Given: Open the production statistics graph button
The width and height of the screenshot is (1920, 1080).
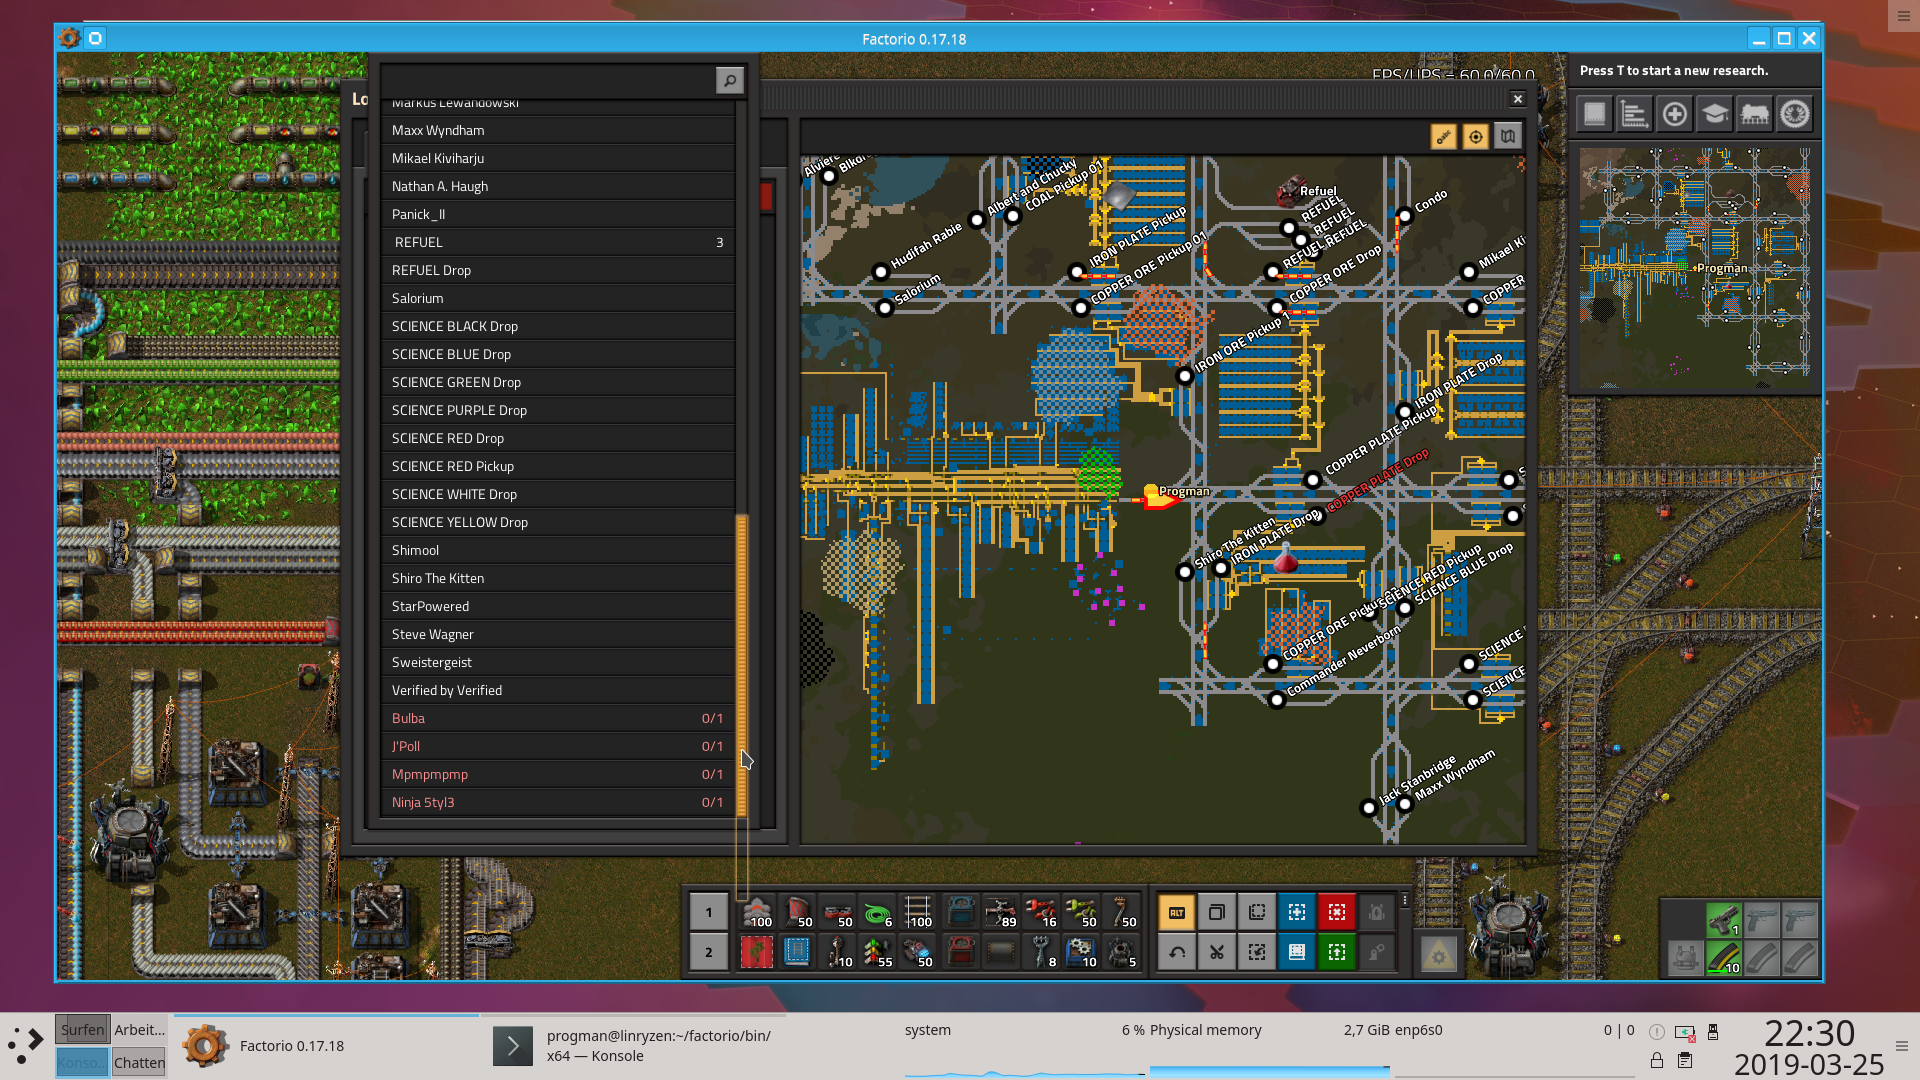Looking at the screenshot, I should click(1635, 114).
